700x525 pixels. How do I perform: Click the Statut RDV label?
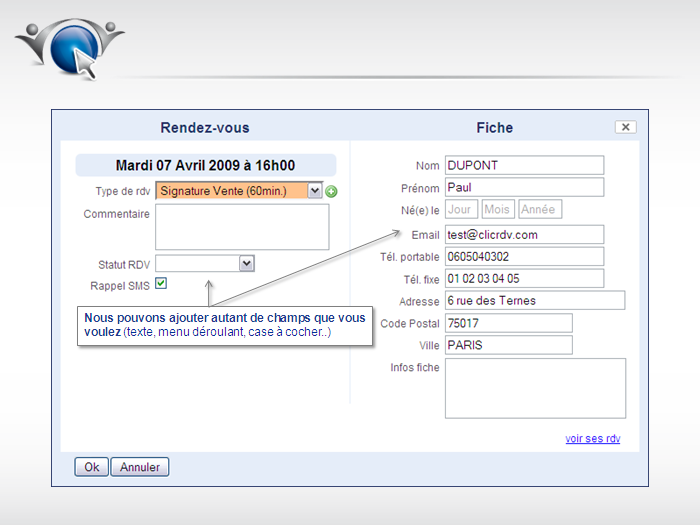pos(124,265)
